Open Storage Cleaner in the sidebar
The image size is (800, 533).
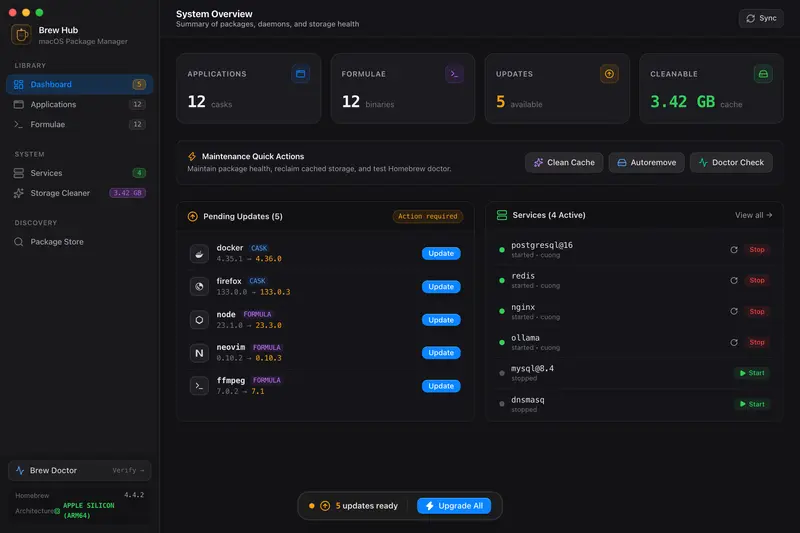[x=80, y=193]
